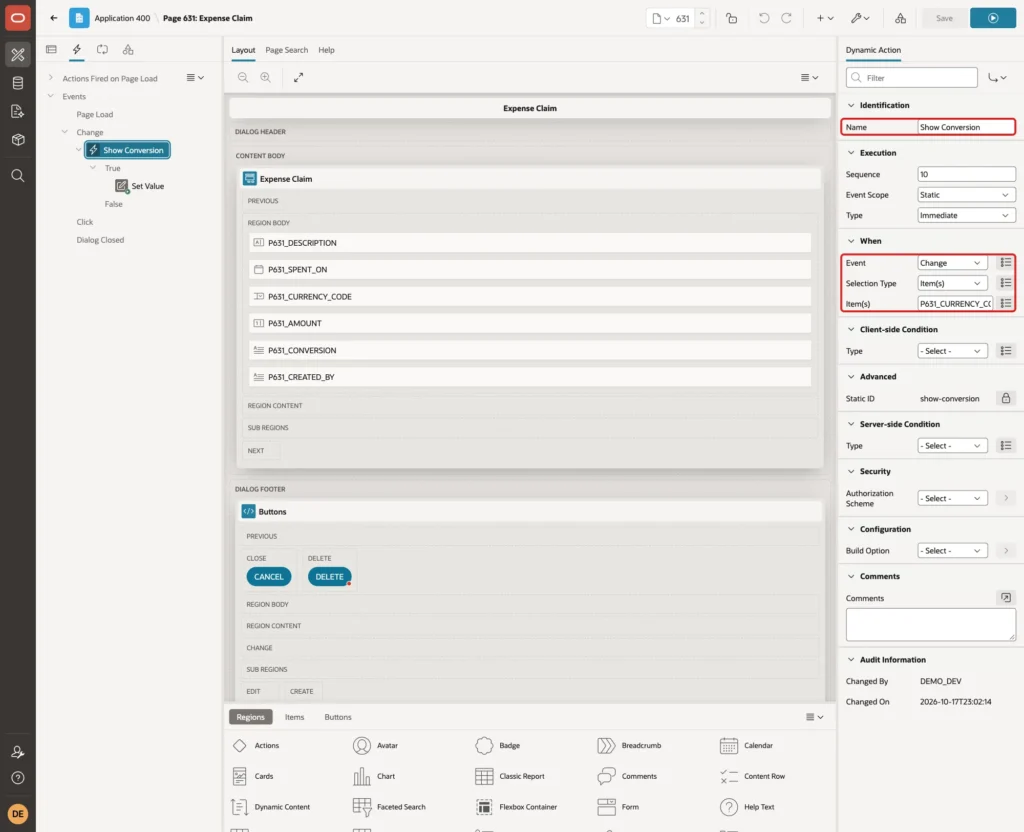Open SQL Workshop database icon

tap(18, 83)
